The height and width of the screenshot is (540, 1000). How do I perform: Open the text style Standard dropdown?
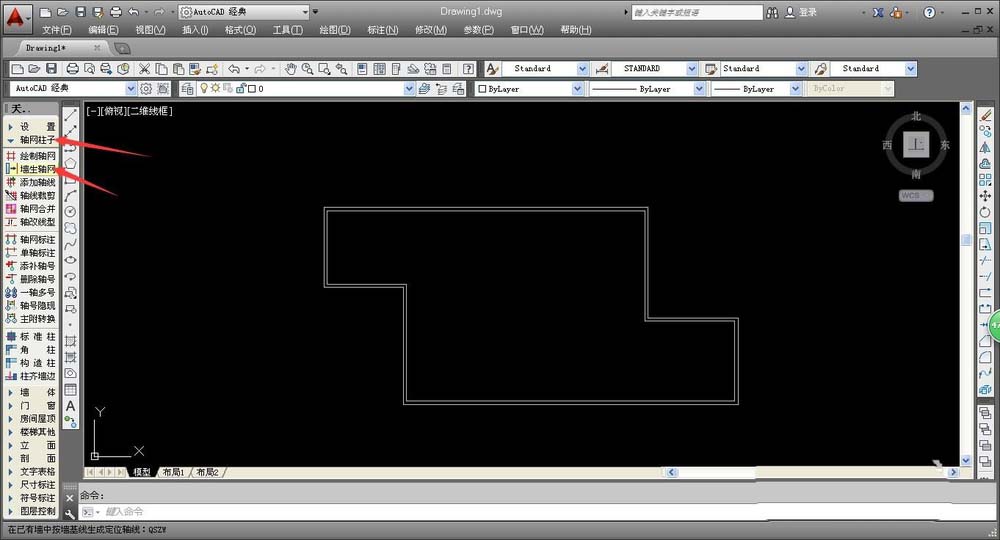tap(582, 69)
